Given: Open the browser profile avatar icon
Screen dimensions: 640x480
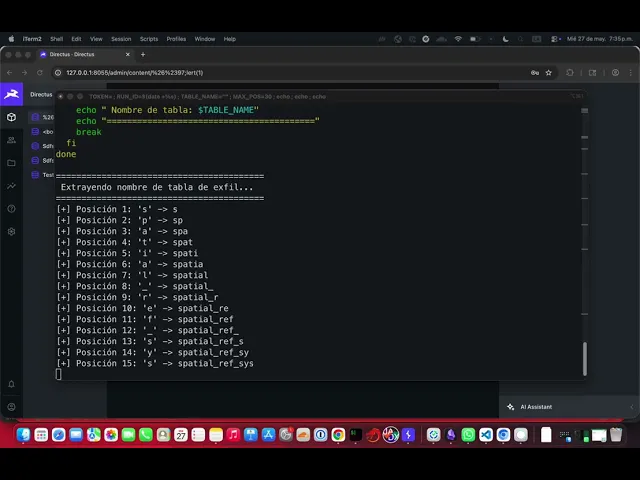Looking at the screenshot, I should (x=615, y=73).
